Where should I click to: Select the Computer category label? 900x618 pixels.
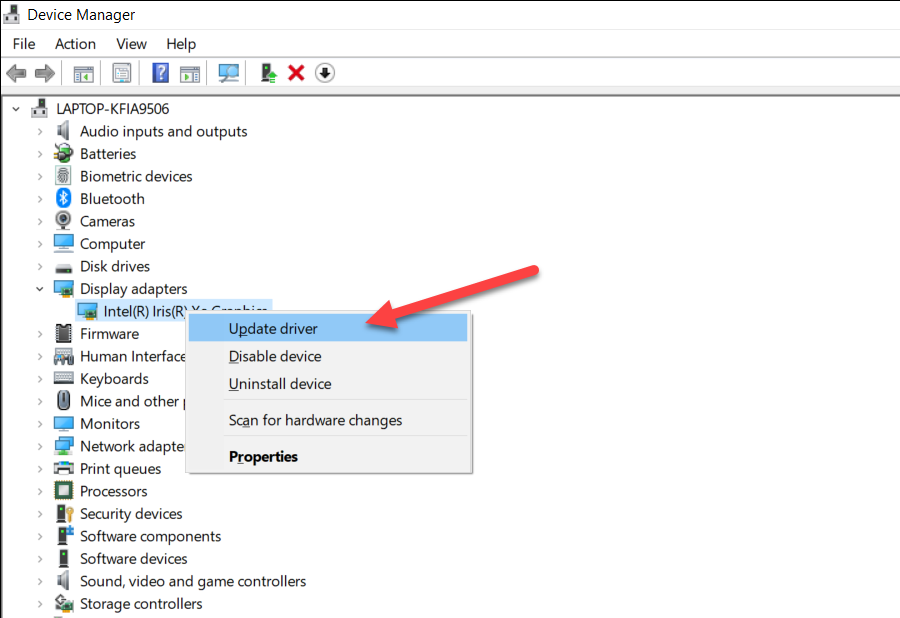[x=112, y=244]
